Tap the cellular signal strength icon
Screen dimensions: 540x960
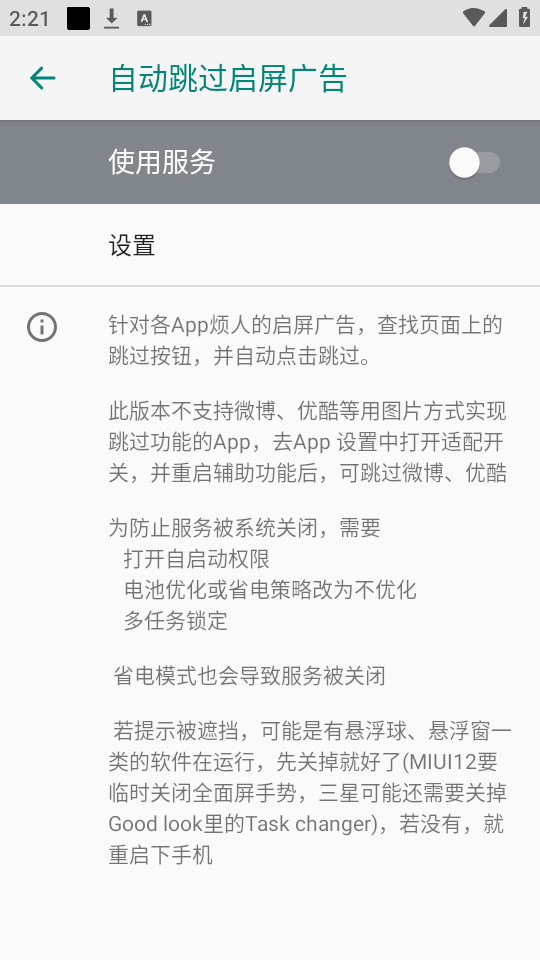point(498,18)
